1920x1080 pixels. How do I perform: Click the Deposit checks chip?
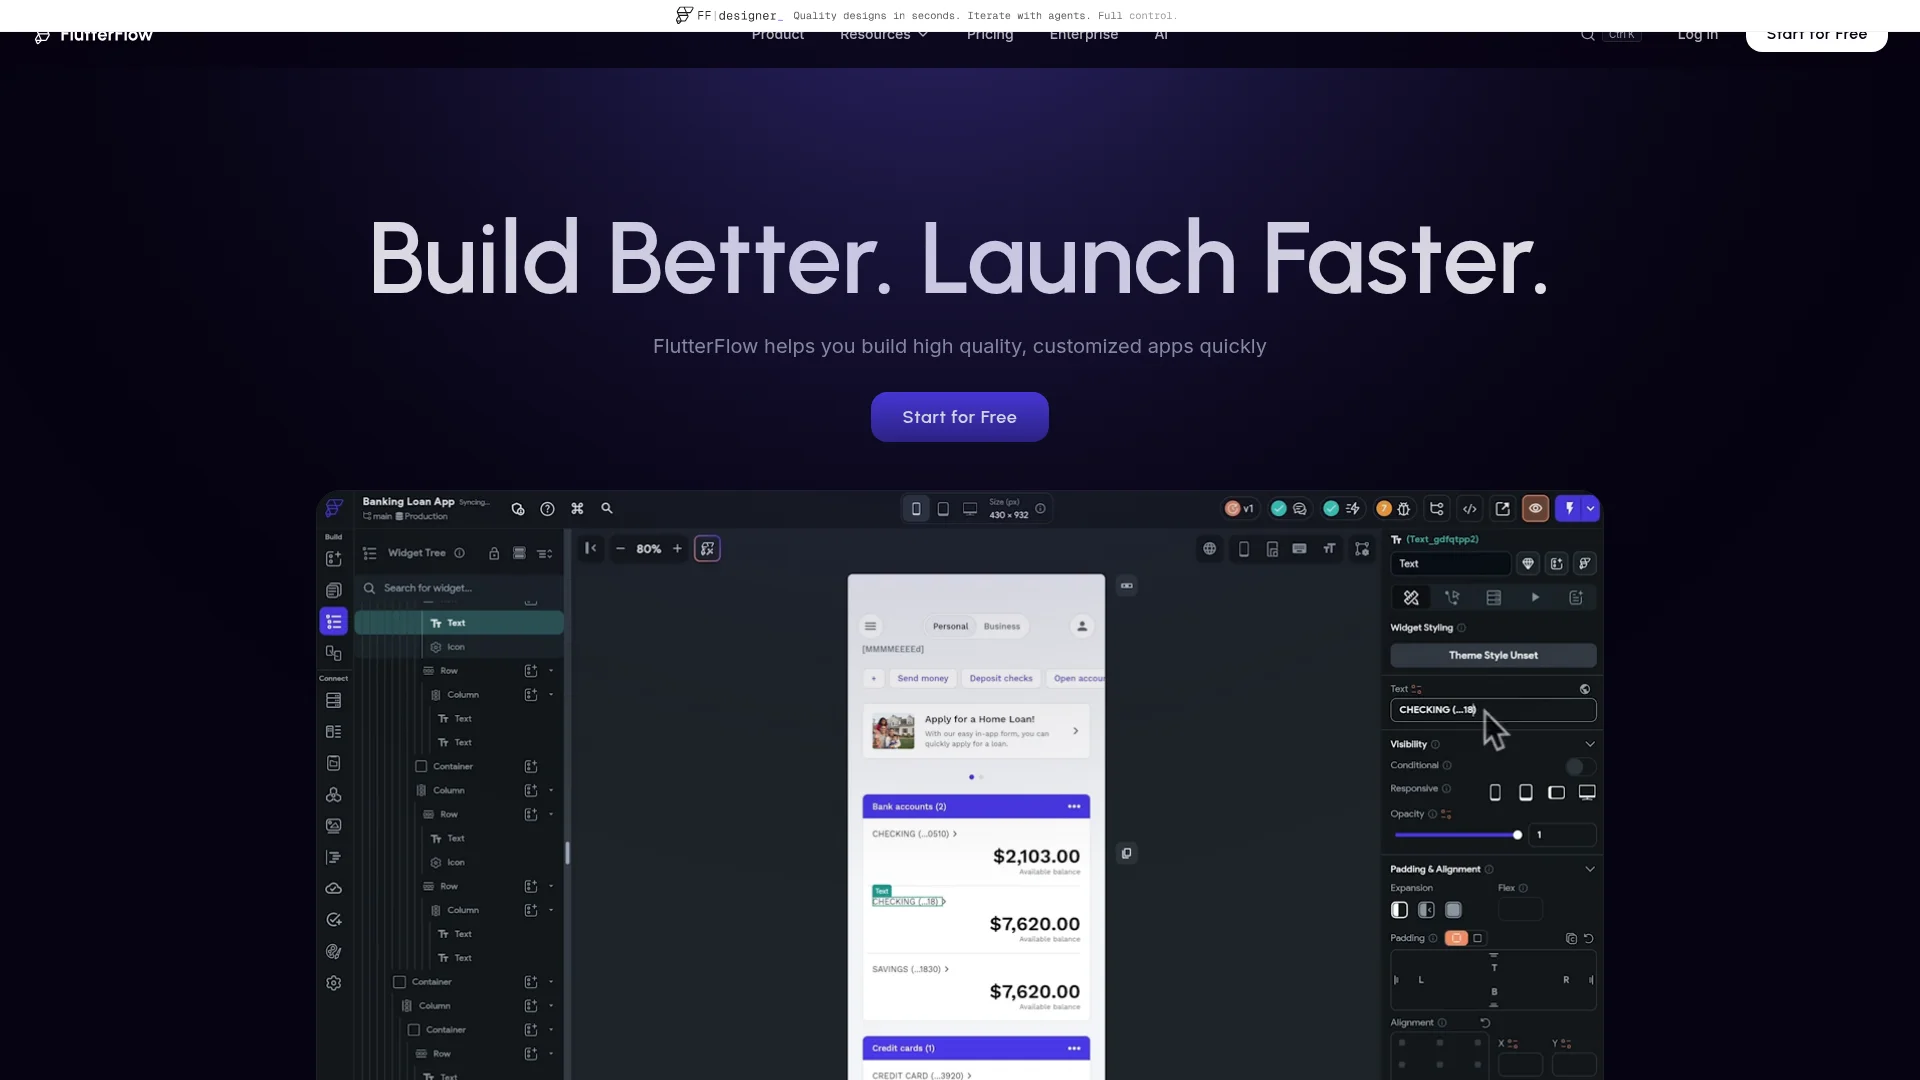(x=1000, y=679)
